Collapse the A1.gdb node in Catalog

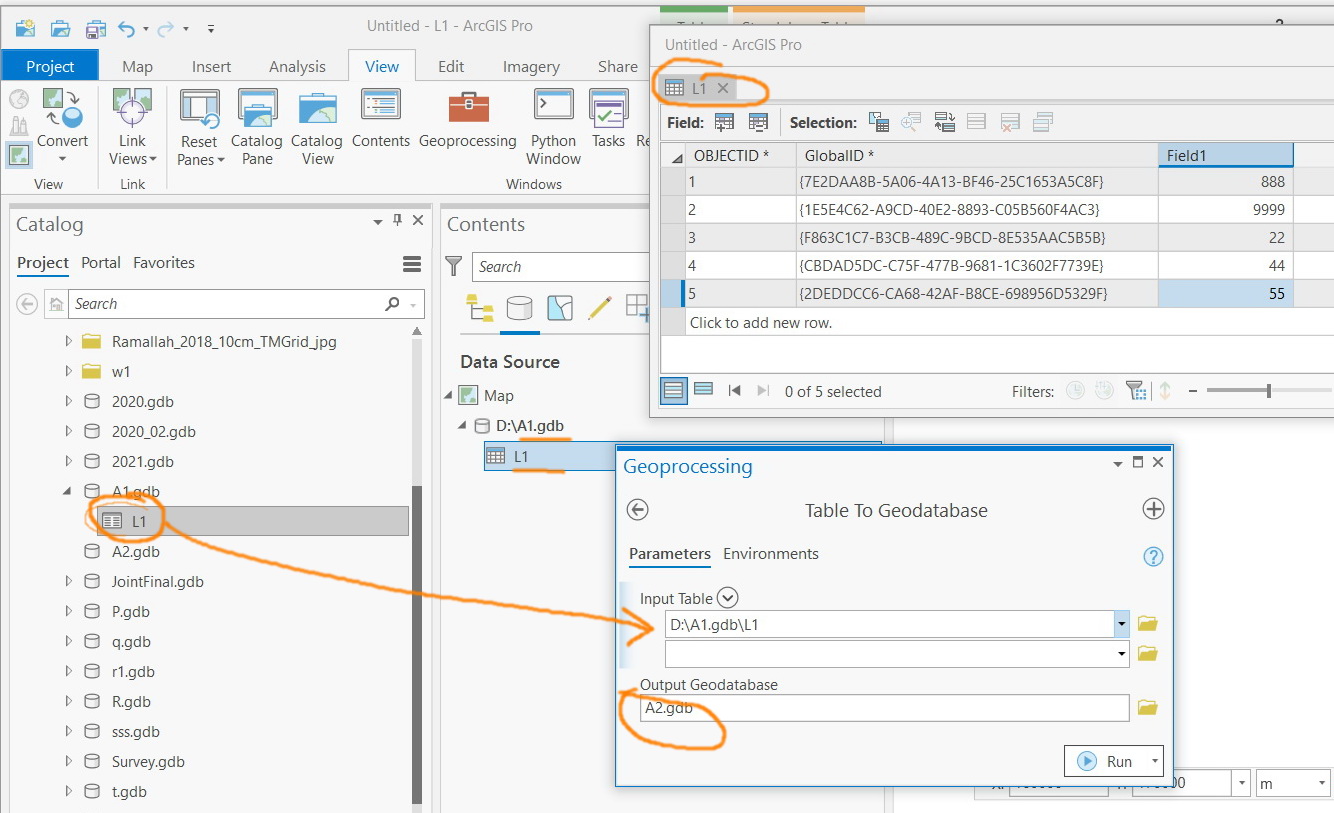tap(69, 491)
